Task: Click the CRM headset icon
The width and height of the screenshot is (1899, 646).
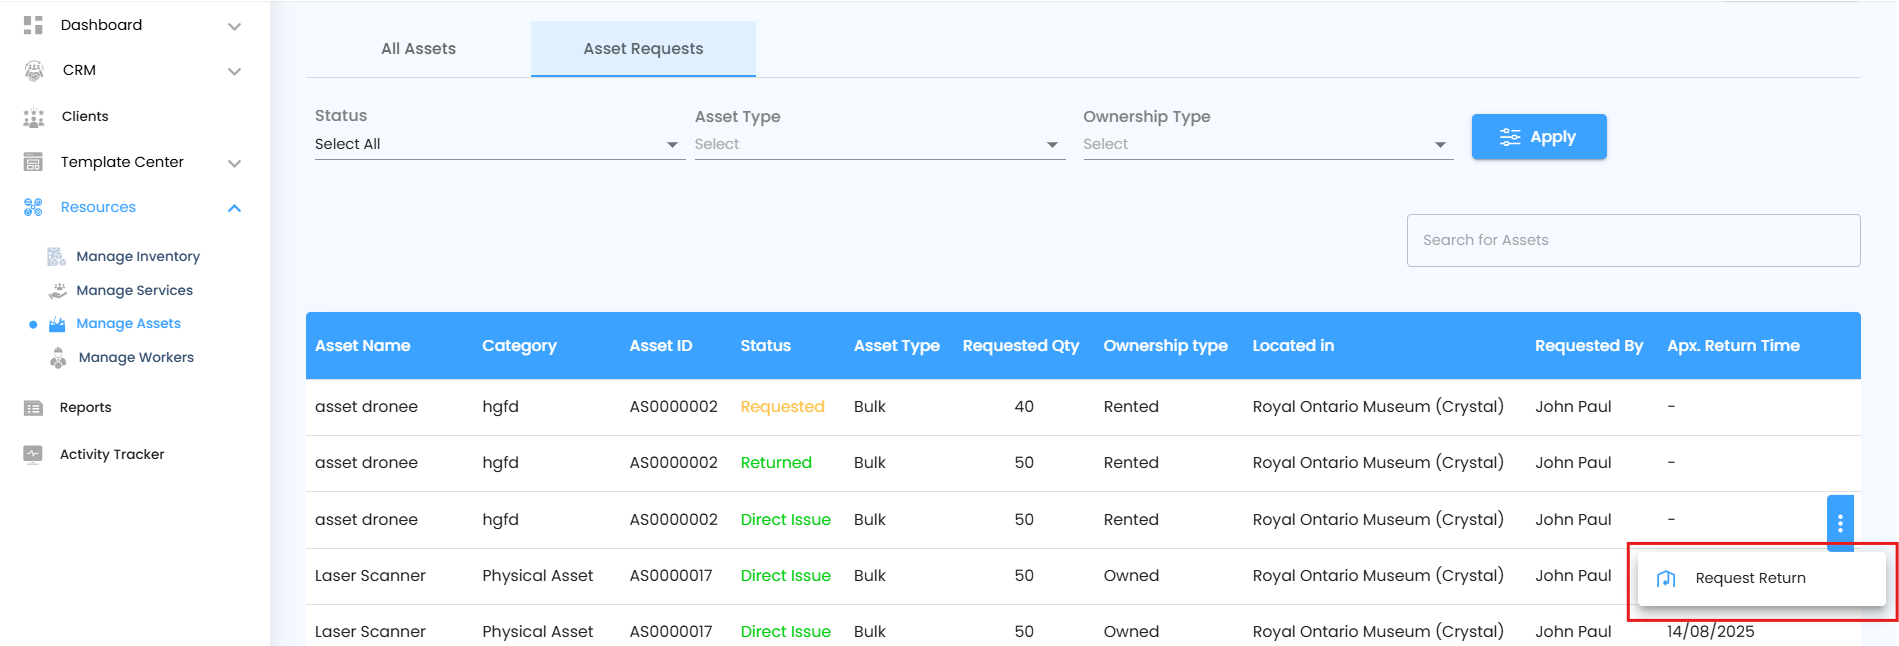Action: (34, 70)
